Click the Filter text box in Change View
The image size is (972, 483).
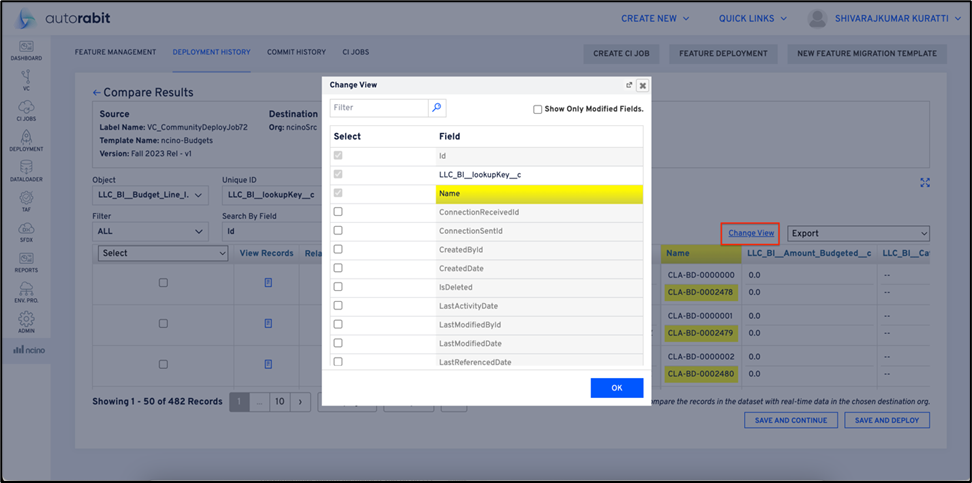(380, 107)
